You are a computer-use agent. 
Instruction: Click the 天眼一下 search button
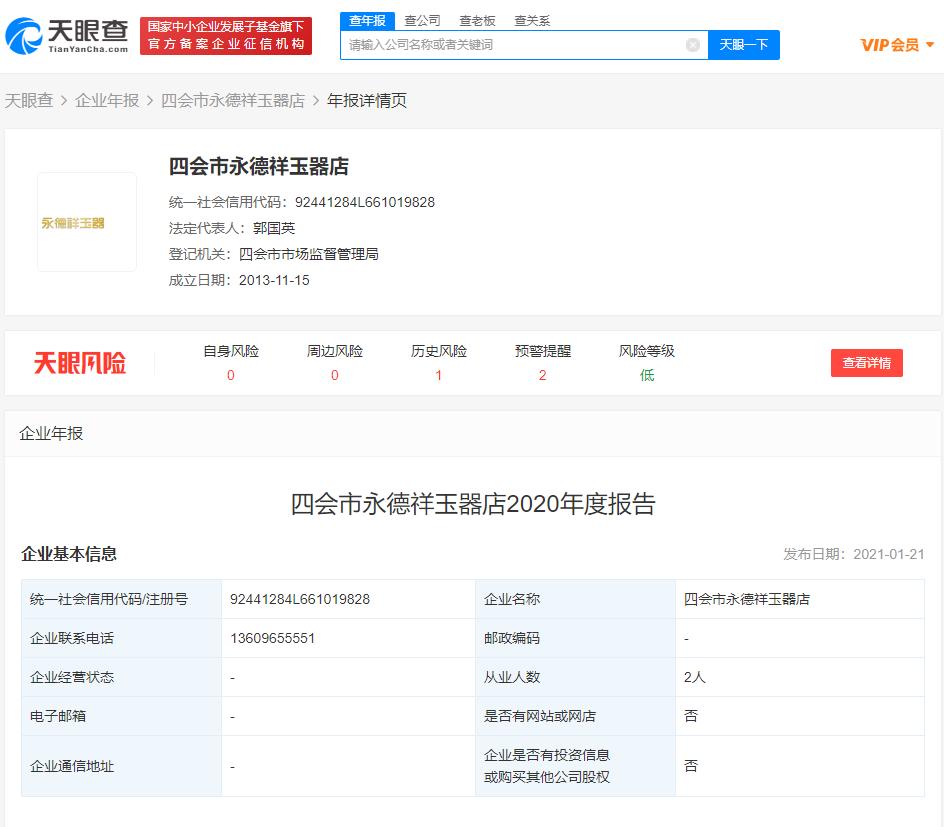pos(744,44)
